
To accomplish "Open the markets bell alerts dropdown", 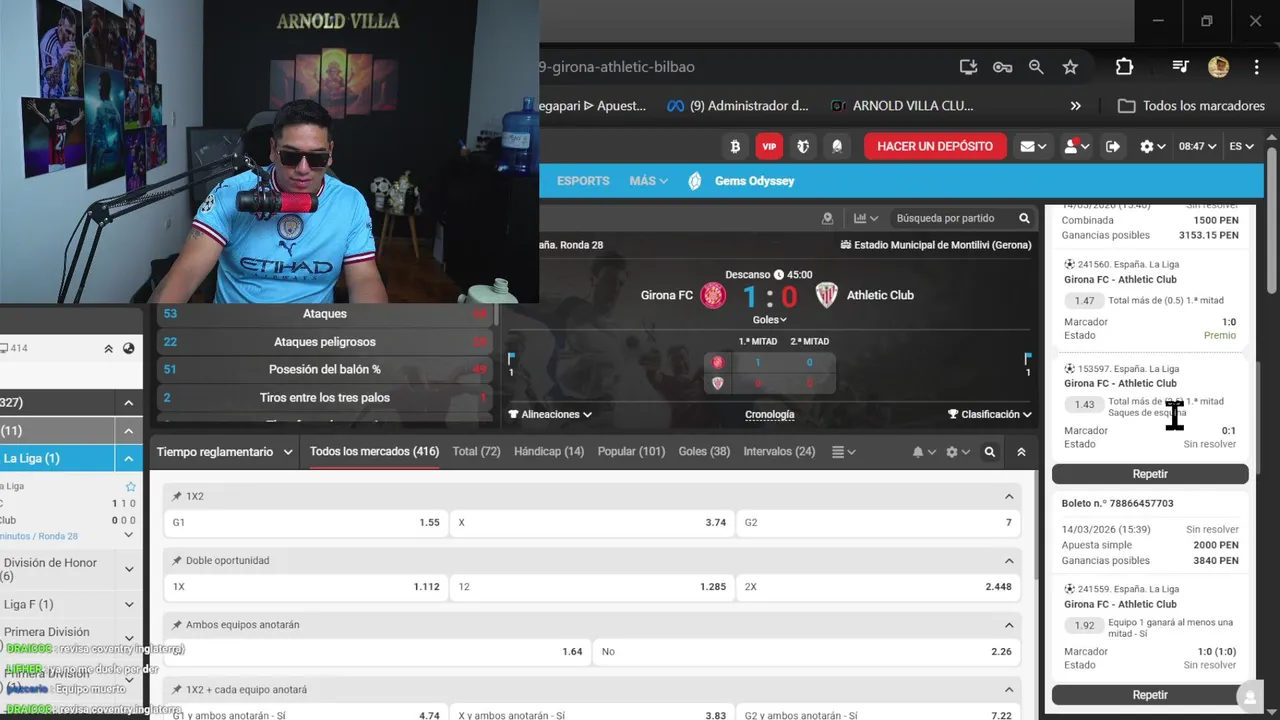I will [x=924, y=452].
